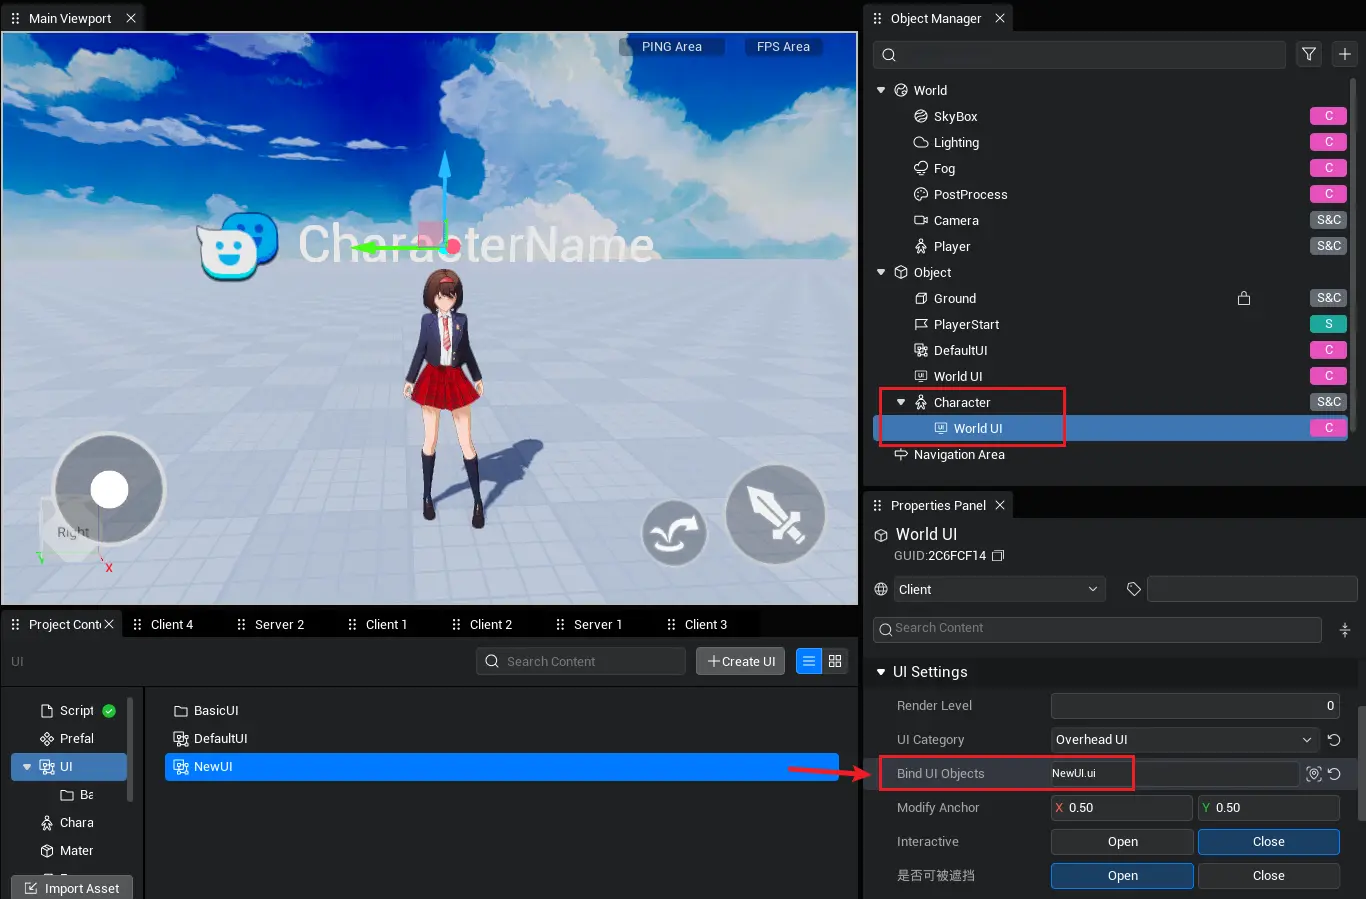Select SkyBox in Object Manager
The image size is (1366, 899).
955,116
